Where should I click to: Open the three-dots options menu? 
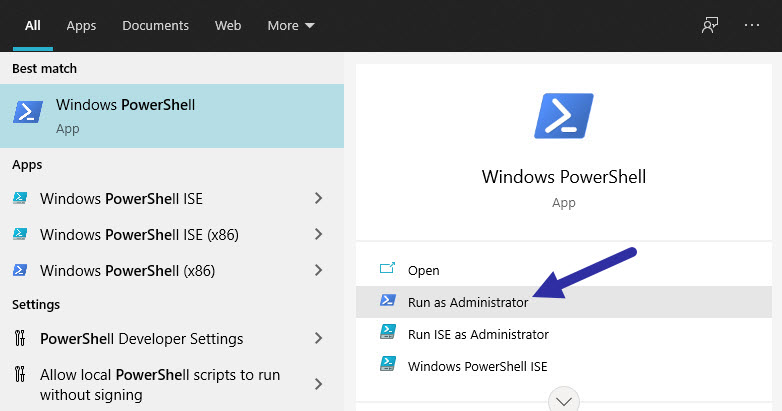click(752, 25)
